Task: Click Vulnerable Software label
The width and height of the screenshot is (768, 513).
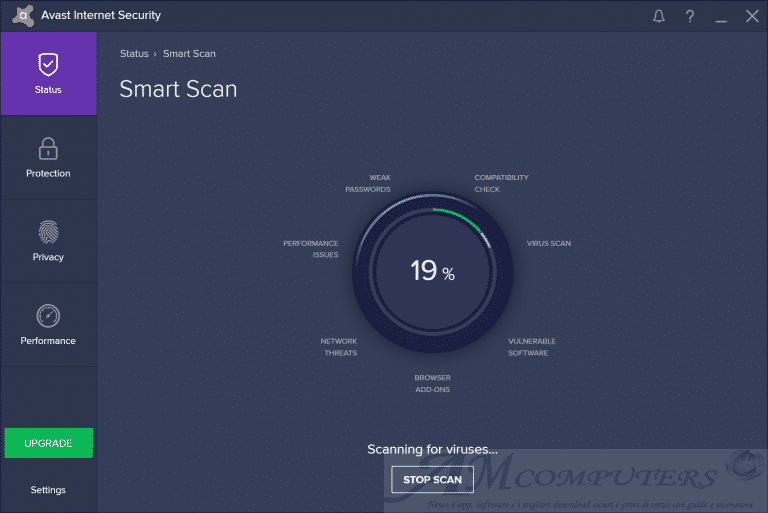Action: (531, 347)
